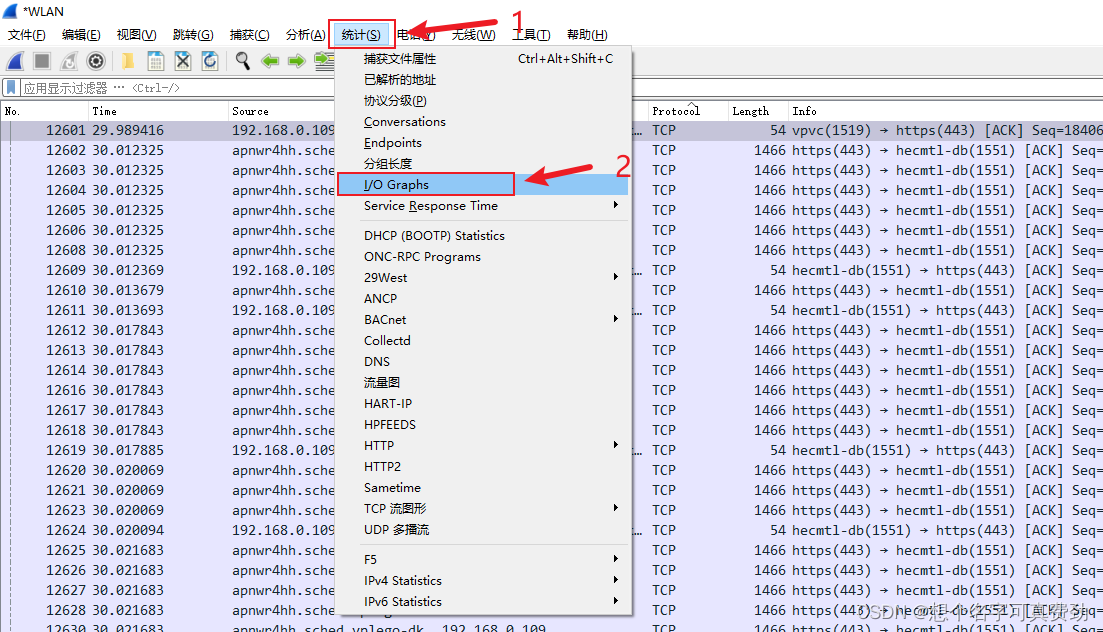Stop the running capture
The width and height of the screenshot is (1103, 632).
tap(42, 61)
